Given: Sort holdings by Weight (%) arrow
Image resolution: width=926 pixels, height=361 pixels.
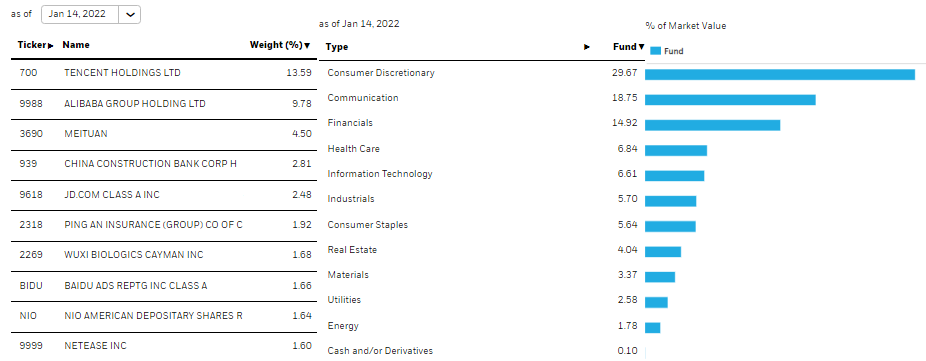Looking at the screenshot, I should click(x=307, y=45).
